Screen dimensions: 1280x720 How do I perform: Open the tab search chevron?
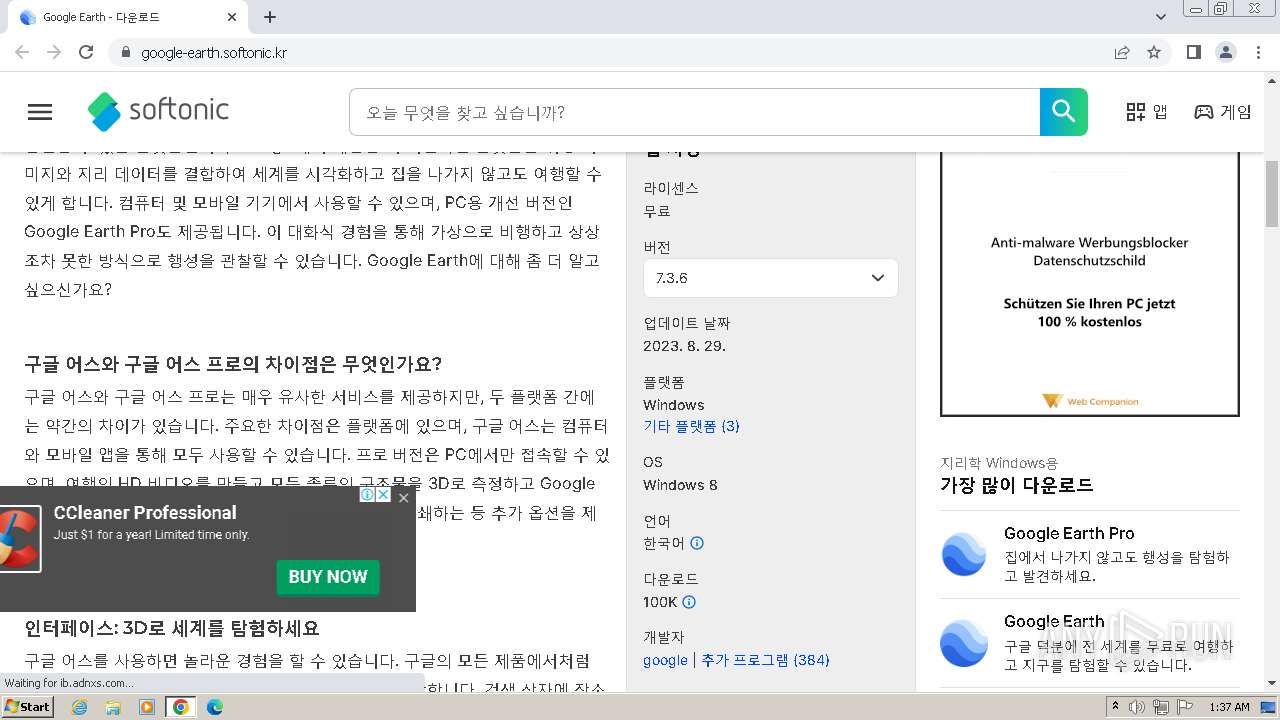[1161, 17]
